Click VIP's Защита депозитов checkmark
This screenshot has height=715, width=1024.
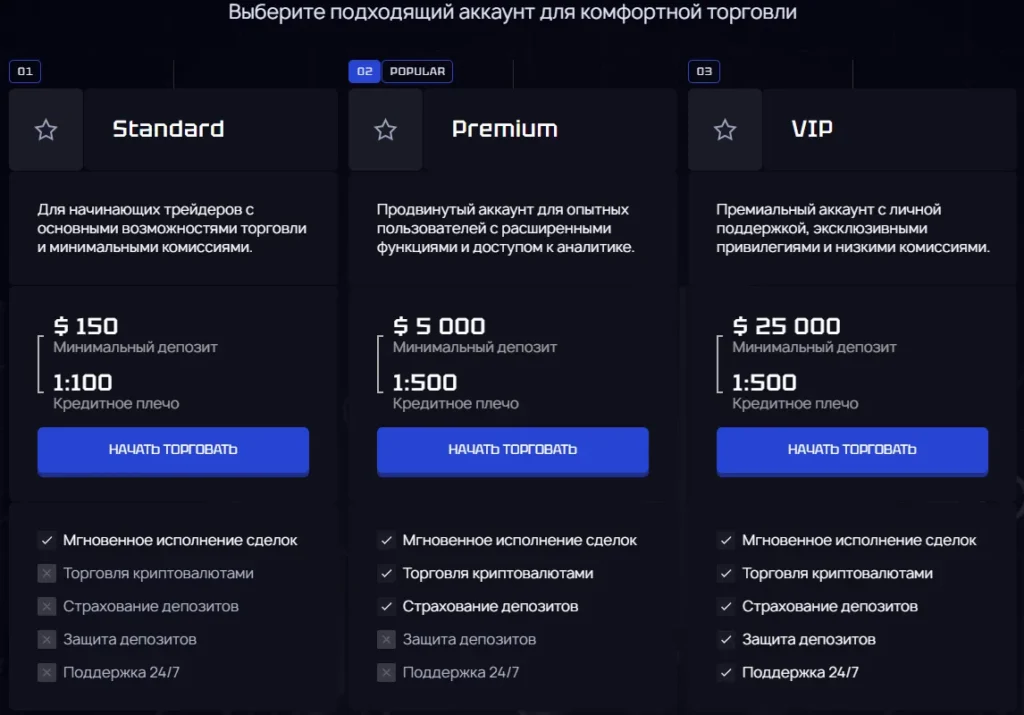click(x=726, y=639)
